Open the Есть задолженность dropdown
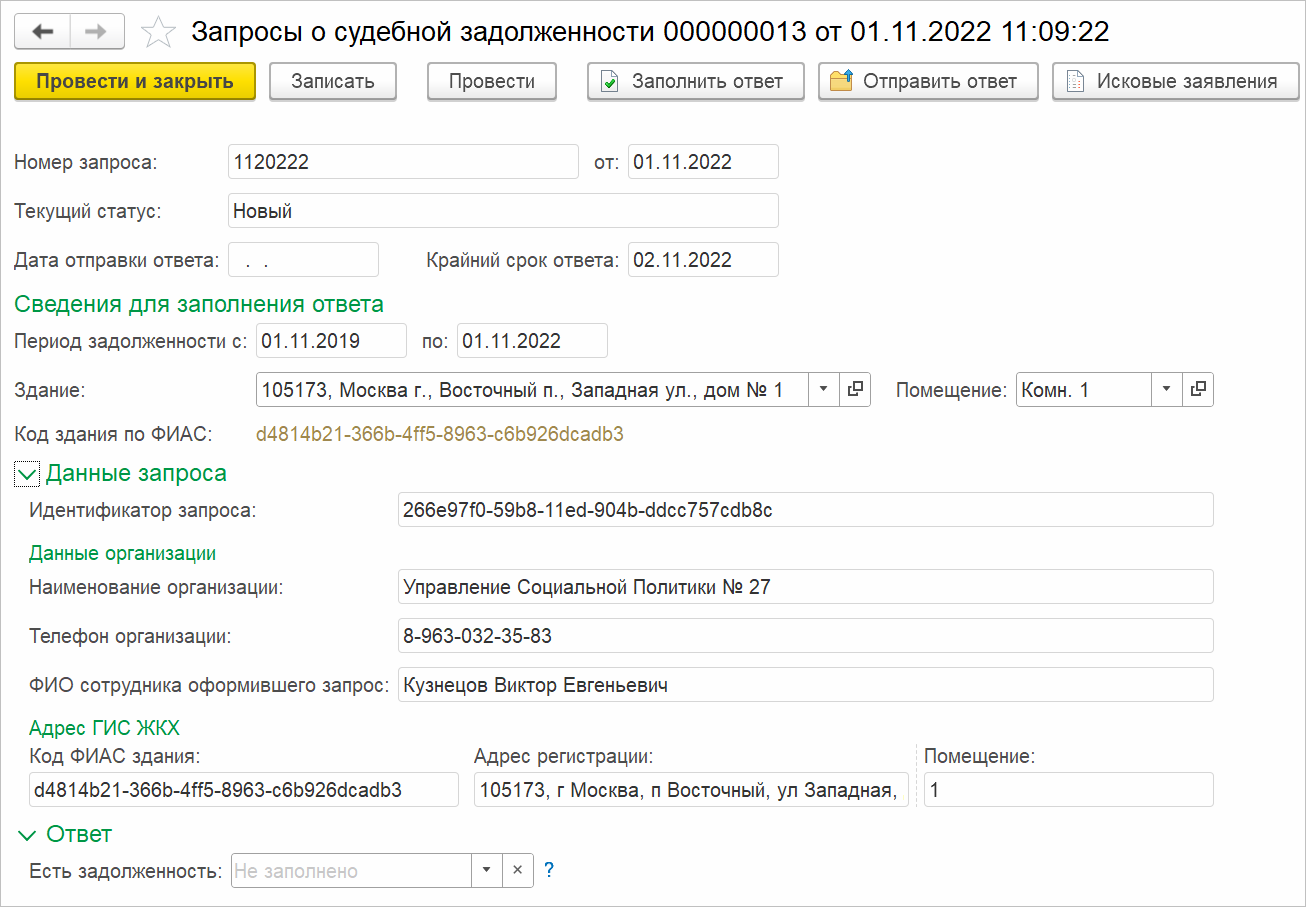Screen dimensions: 1306x907 click(x=487, y=871)
